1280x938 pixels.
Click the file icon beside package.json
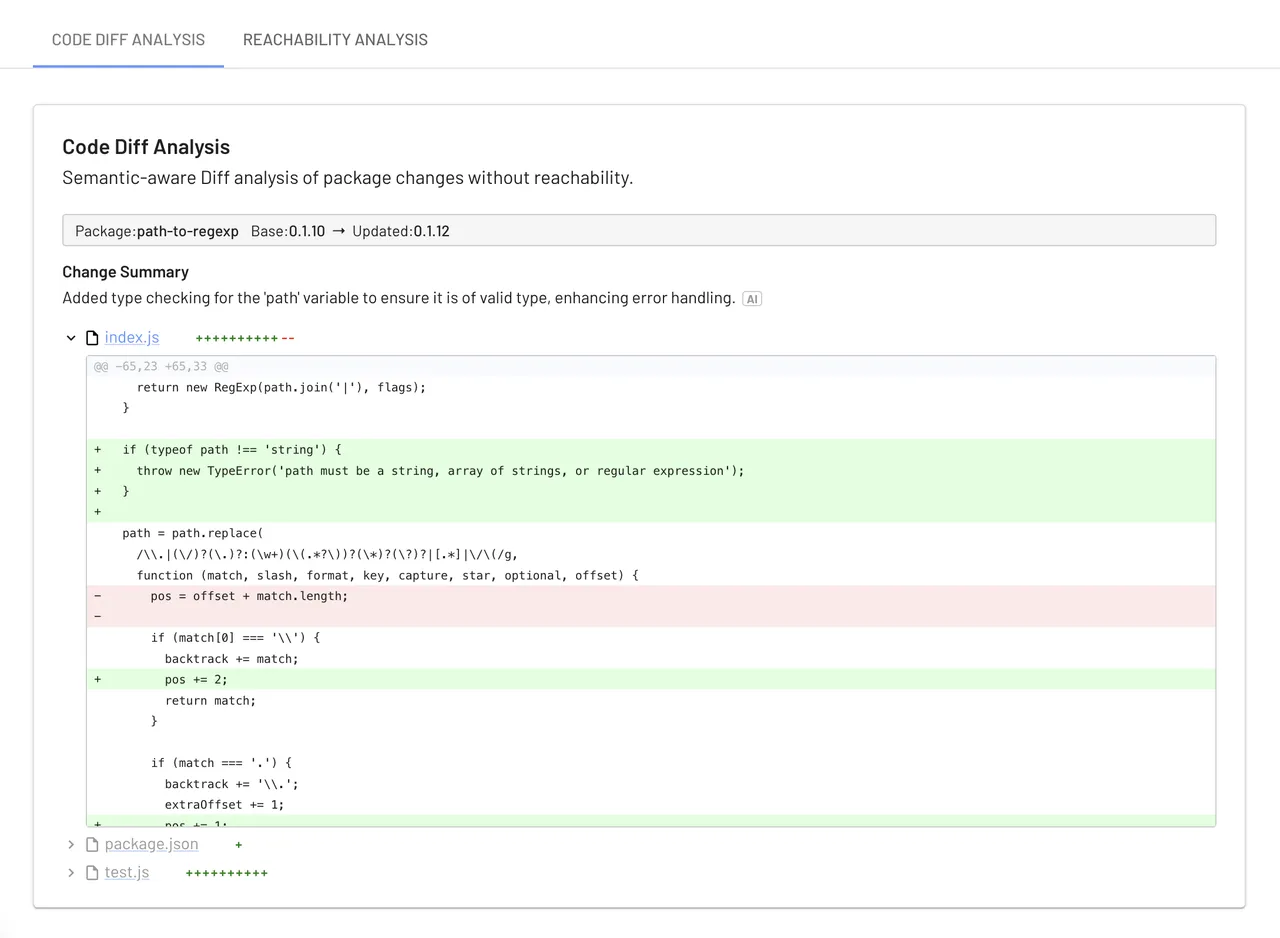coord(92,845)
